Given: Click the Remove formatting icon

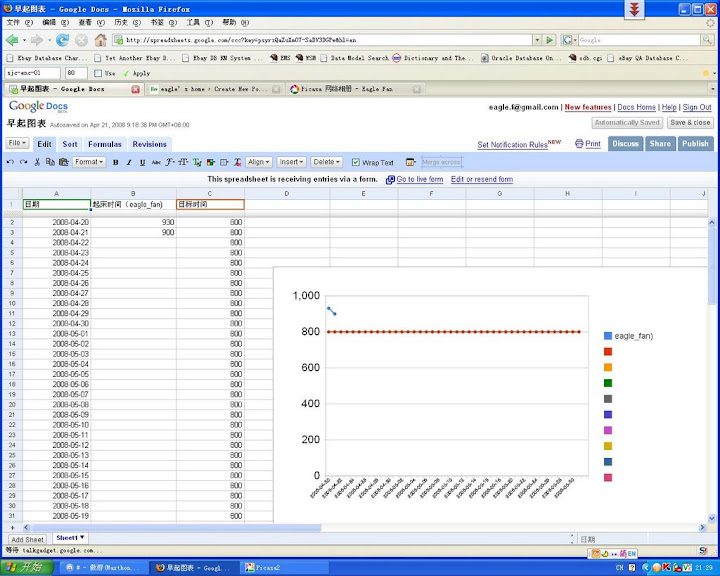Looking at the screenshot, I should click(x=237, y=163).
